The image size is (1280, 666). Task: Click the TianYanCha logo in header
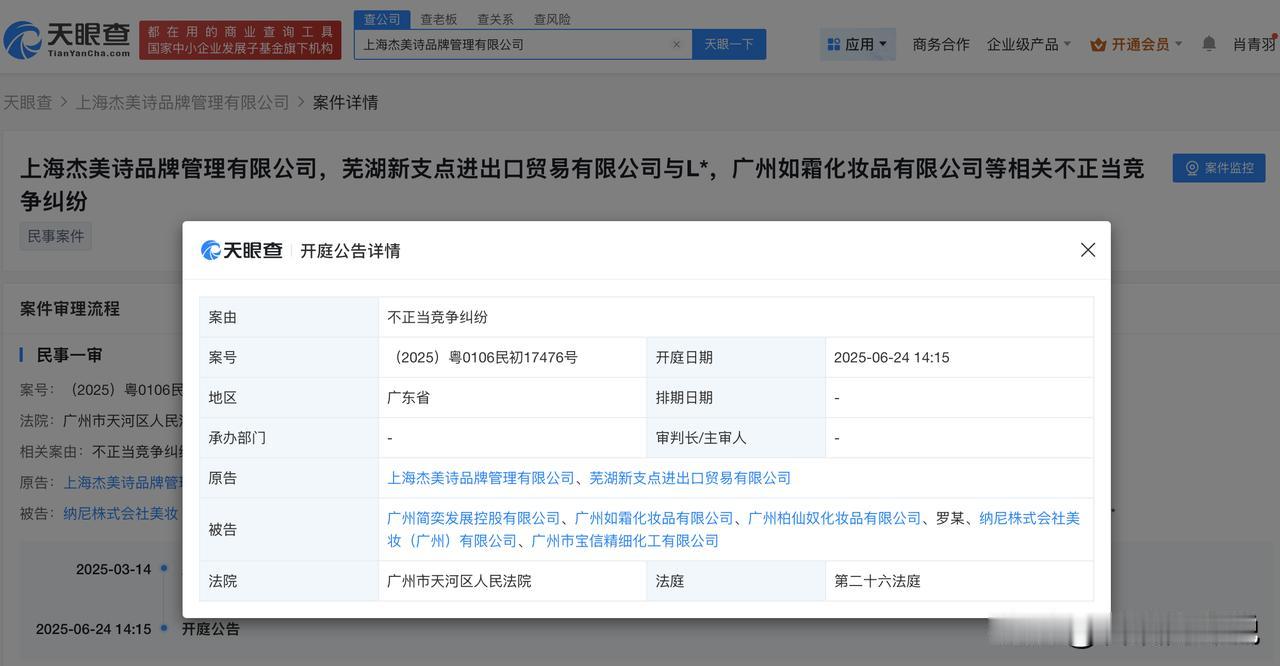coord(67,39)
